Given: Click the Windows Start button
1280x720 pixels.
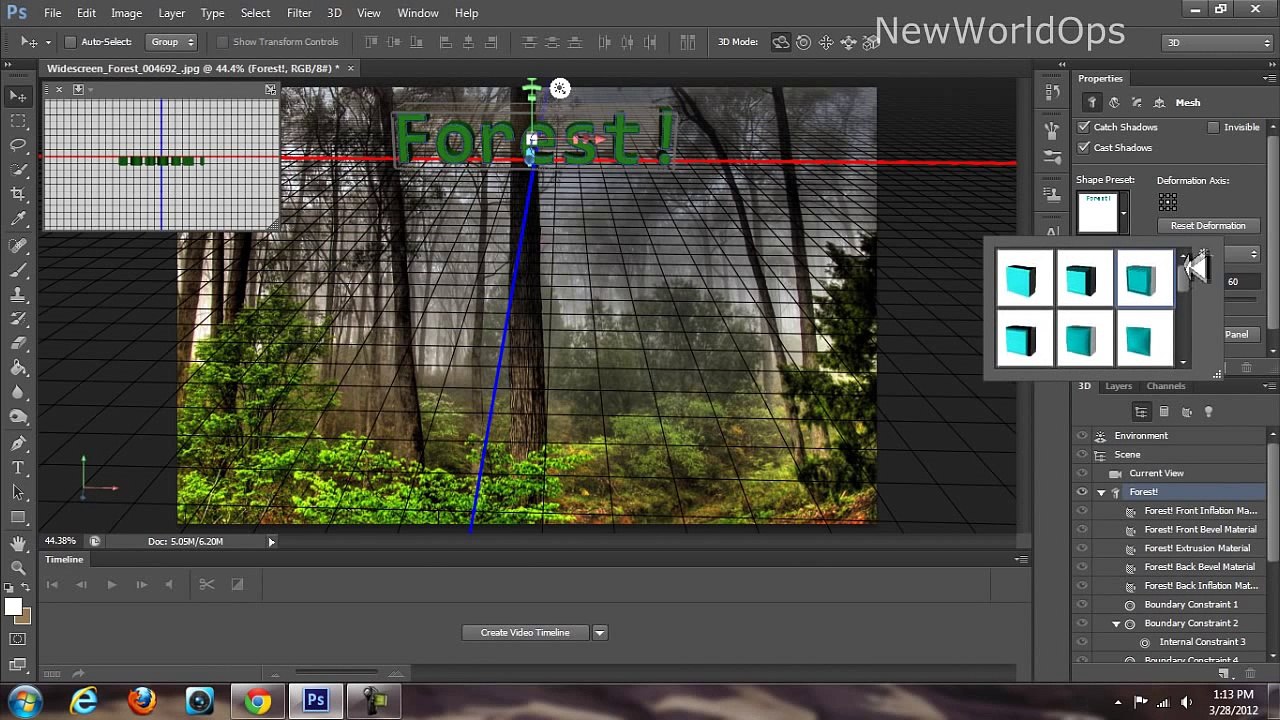Looking at the screenshot, I should point(25,701).
